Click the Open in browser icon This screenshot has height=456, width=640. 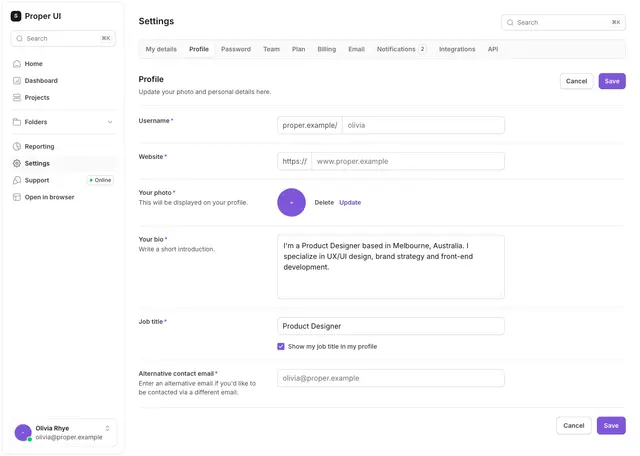17,197
